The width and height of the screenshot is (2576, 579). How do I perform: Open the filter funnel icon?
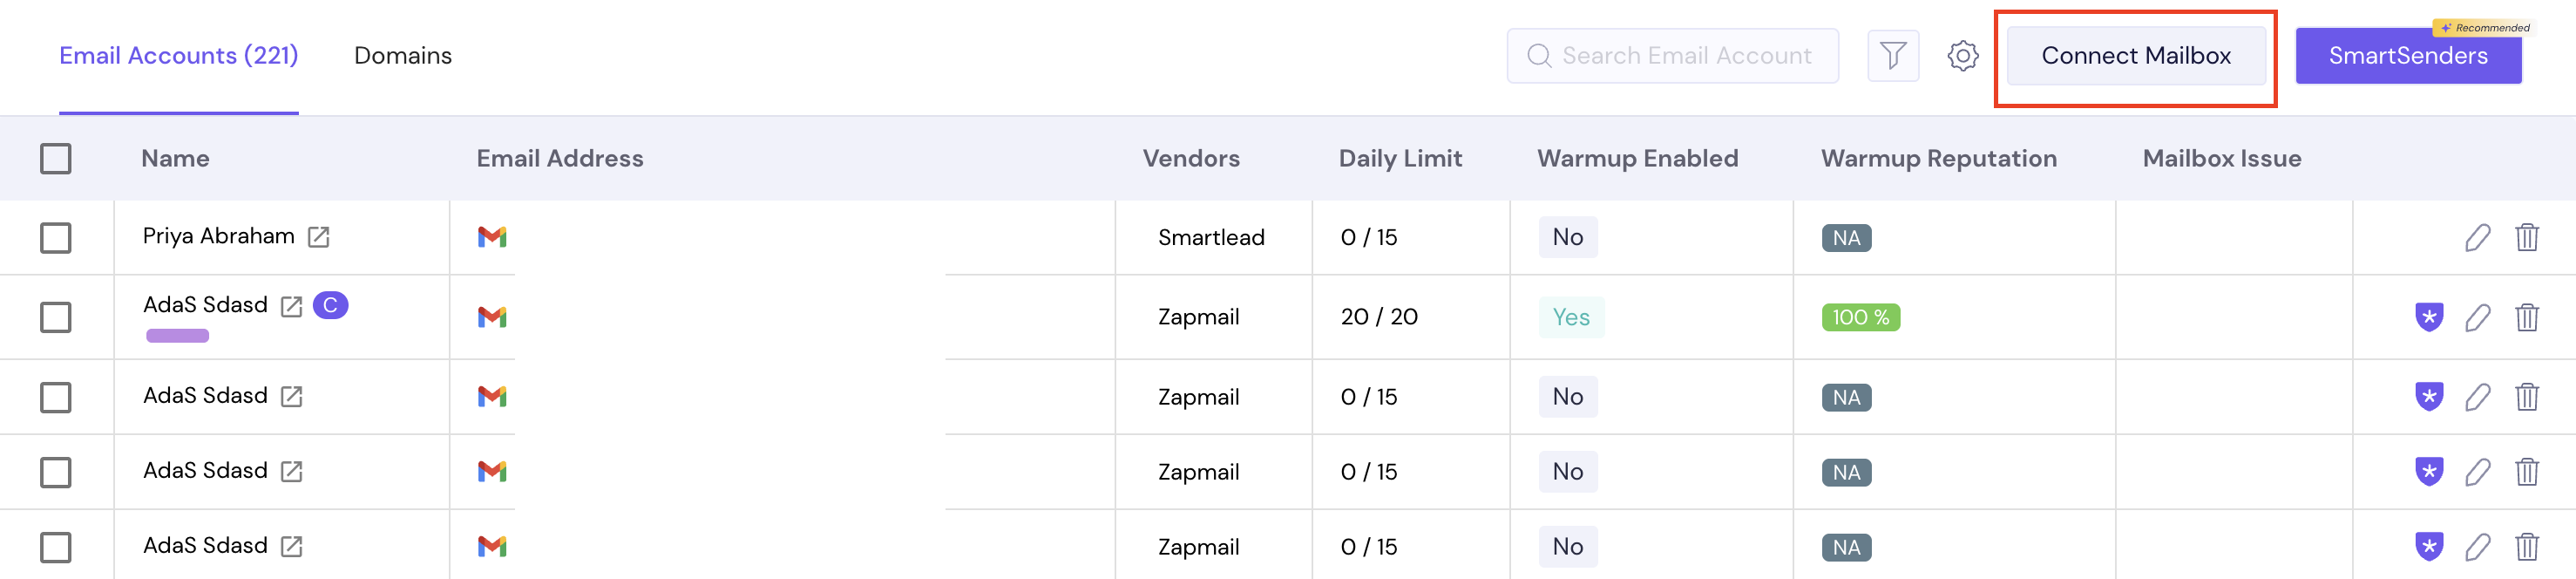pos(1892,56)
